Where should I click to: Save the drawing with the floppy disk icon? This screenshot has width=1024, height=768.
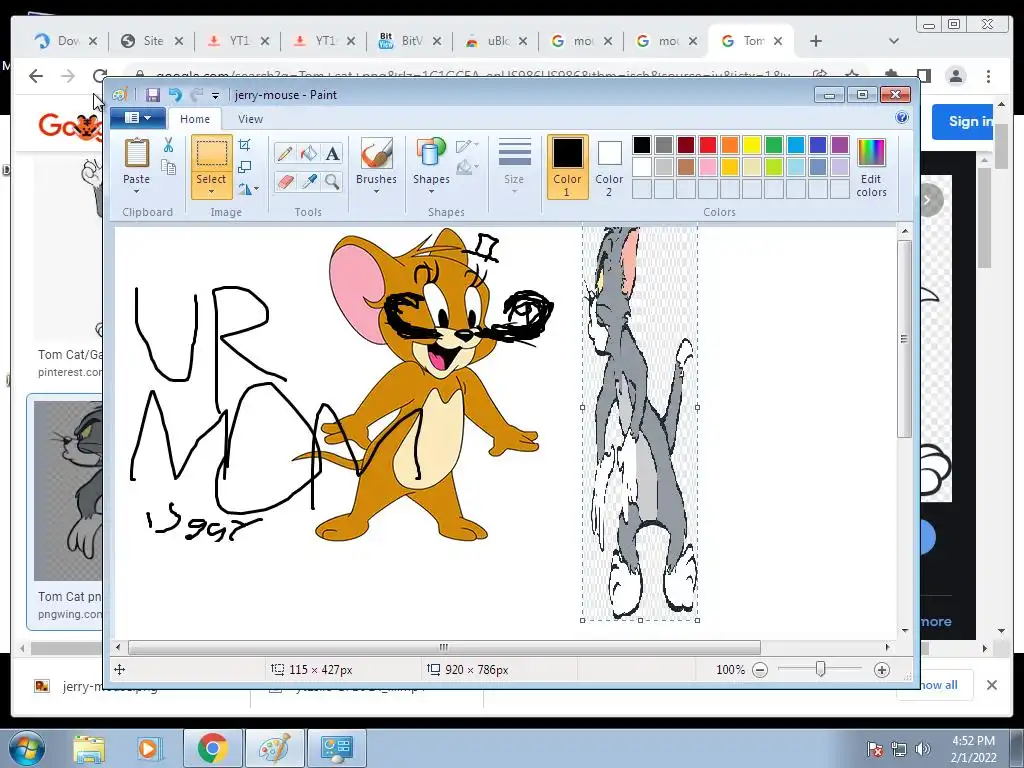(x=153, y=95)
